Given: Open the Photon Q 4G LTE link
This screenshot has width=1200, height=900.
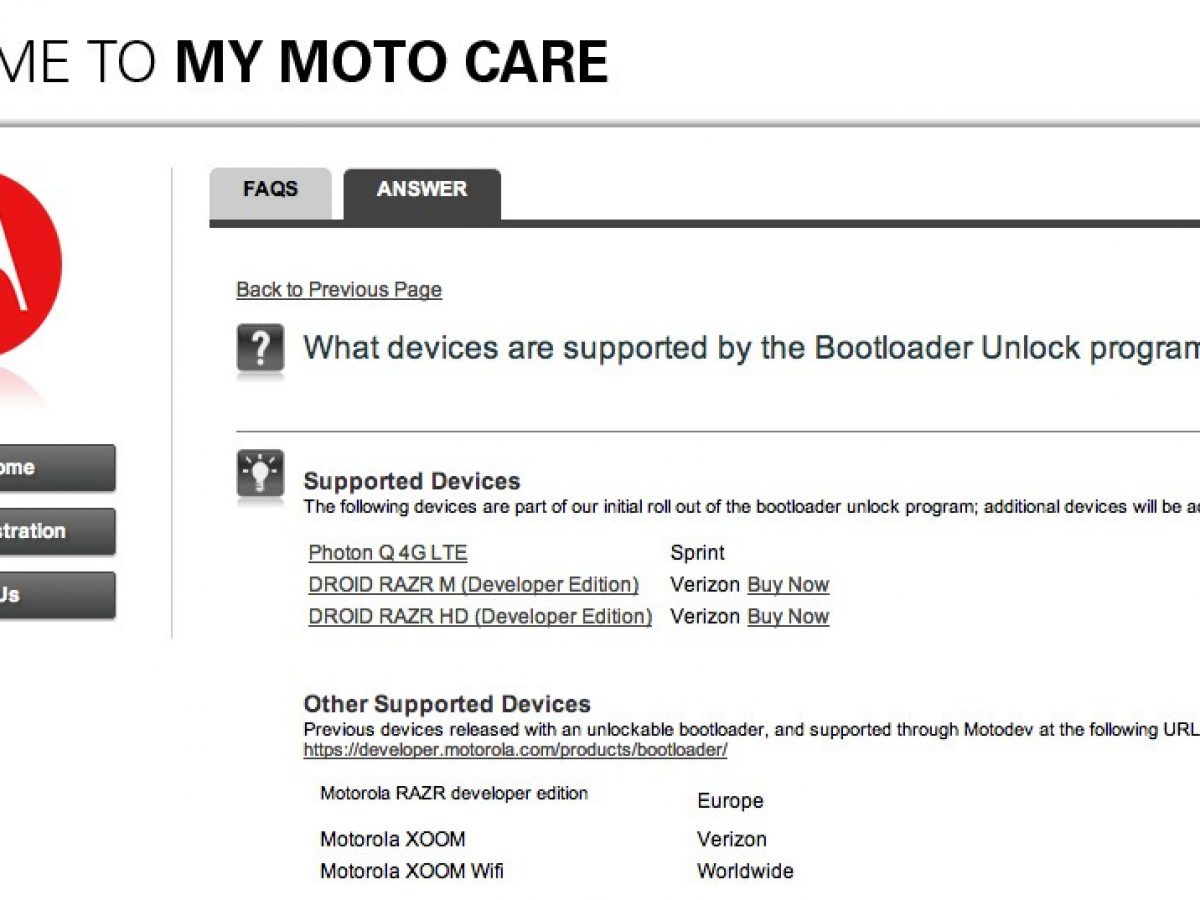Looking at the screenshot, I should point(388,553).
